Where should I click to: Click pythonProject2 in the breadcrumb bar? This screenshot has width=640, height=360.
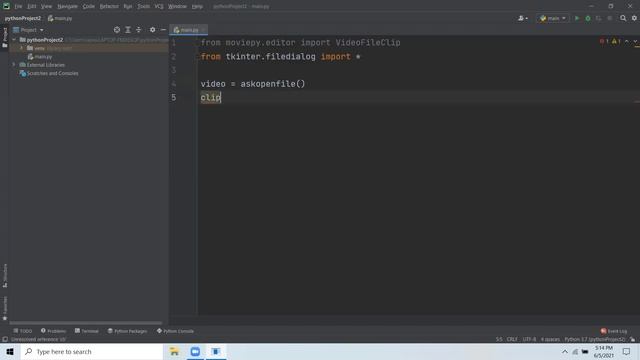23,18
